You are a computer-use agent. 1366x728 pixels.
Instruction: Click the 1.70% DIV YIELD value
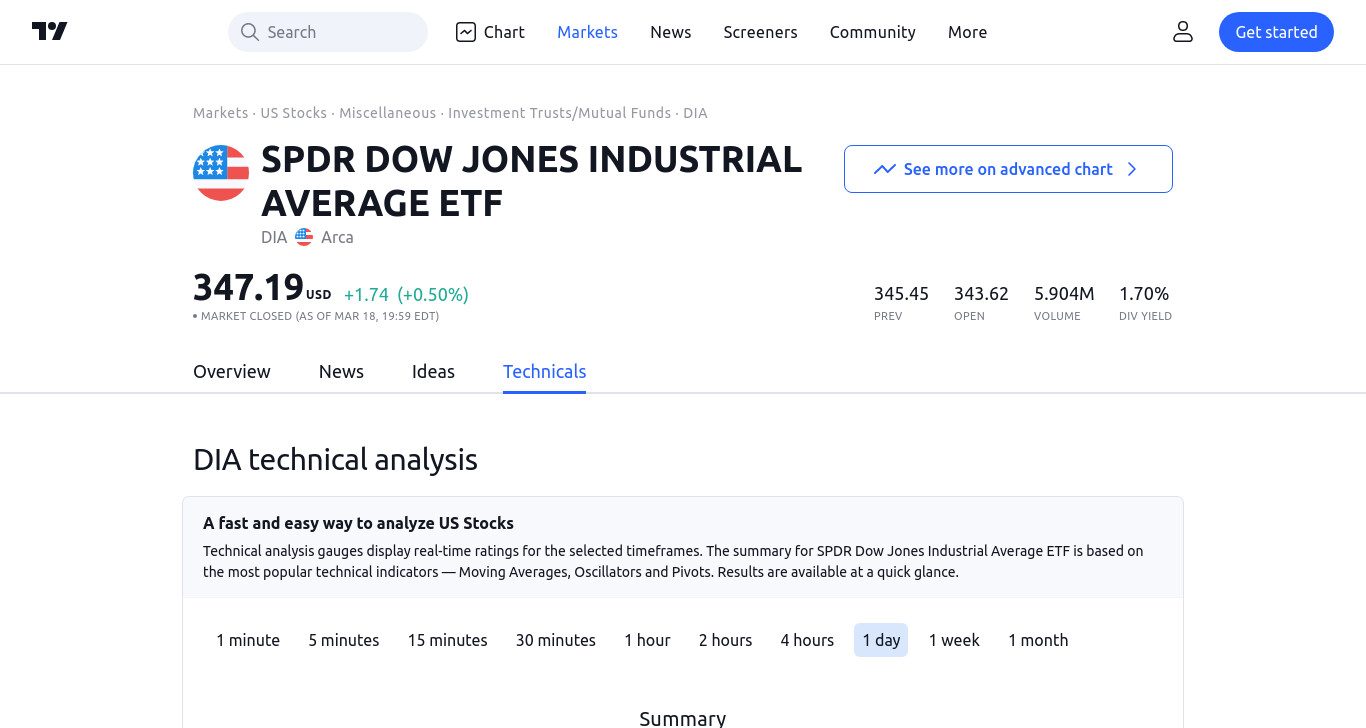point(1144,294)
